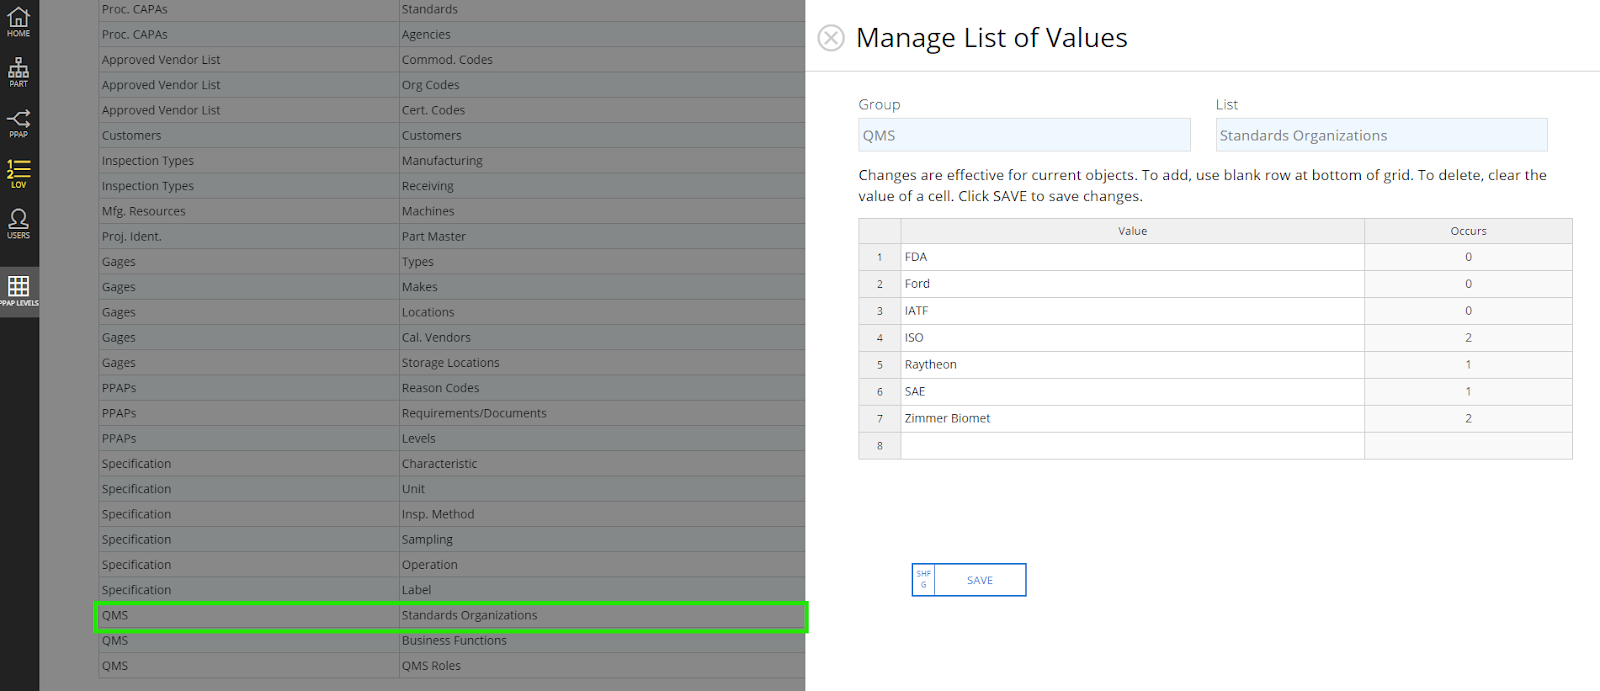The height and width of the screenshot is (691, 1600).
Task: Select the LOV list icon in sidebar
Action: 19,173
